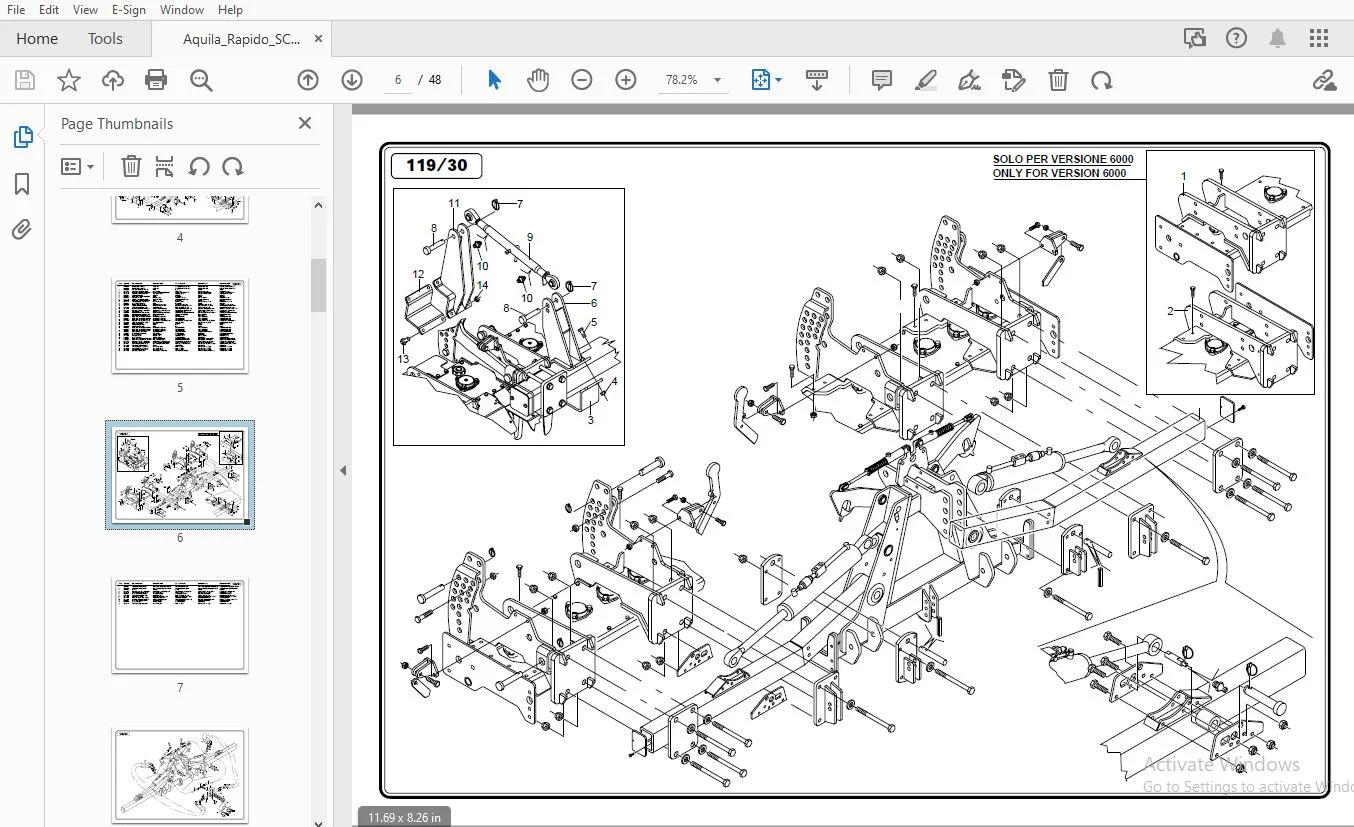Select the highlighted page 6 thumbnail
Image resolution: width=1354 pixels, height=827 pixels.
click(x=180, y=475)
